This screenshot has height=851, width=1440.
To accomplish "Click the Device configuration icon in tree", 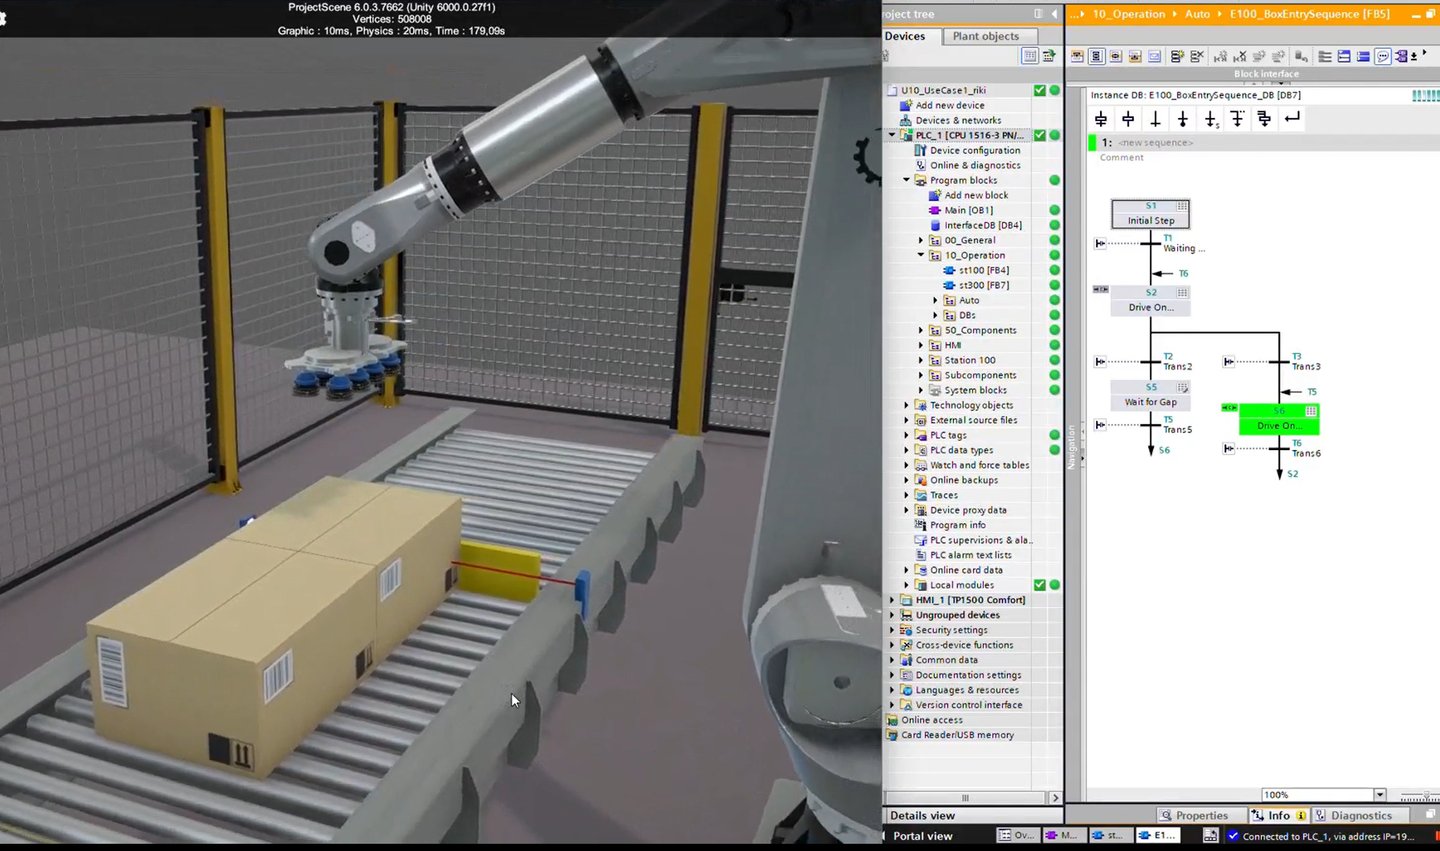I will [921, 150].
